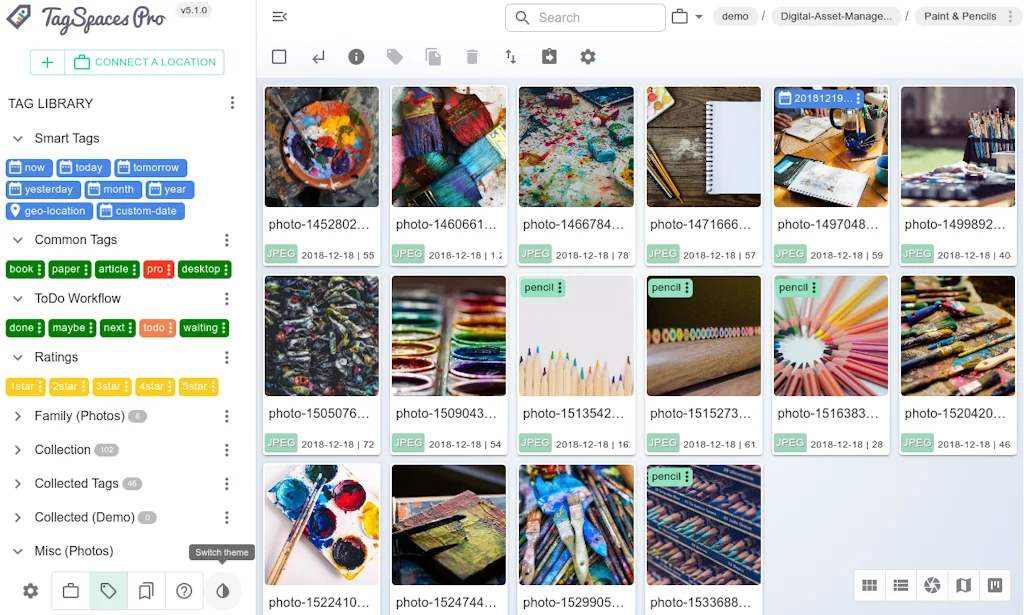Open the file properties info icon
This screenshot has height=615, width=1024.
click(x=356, y=57)
